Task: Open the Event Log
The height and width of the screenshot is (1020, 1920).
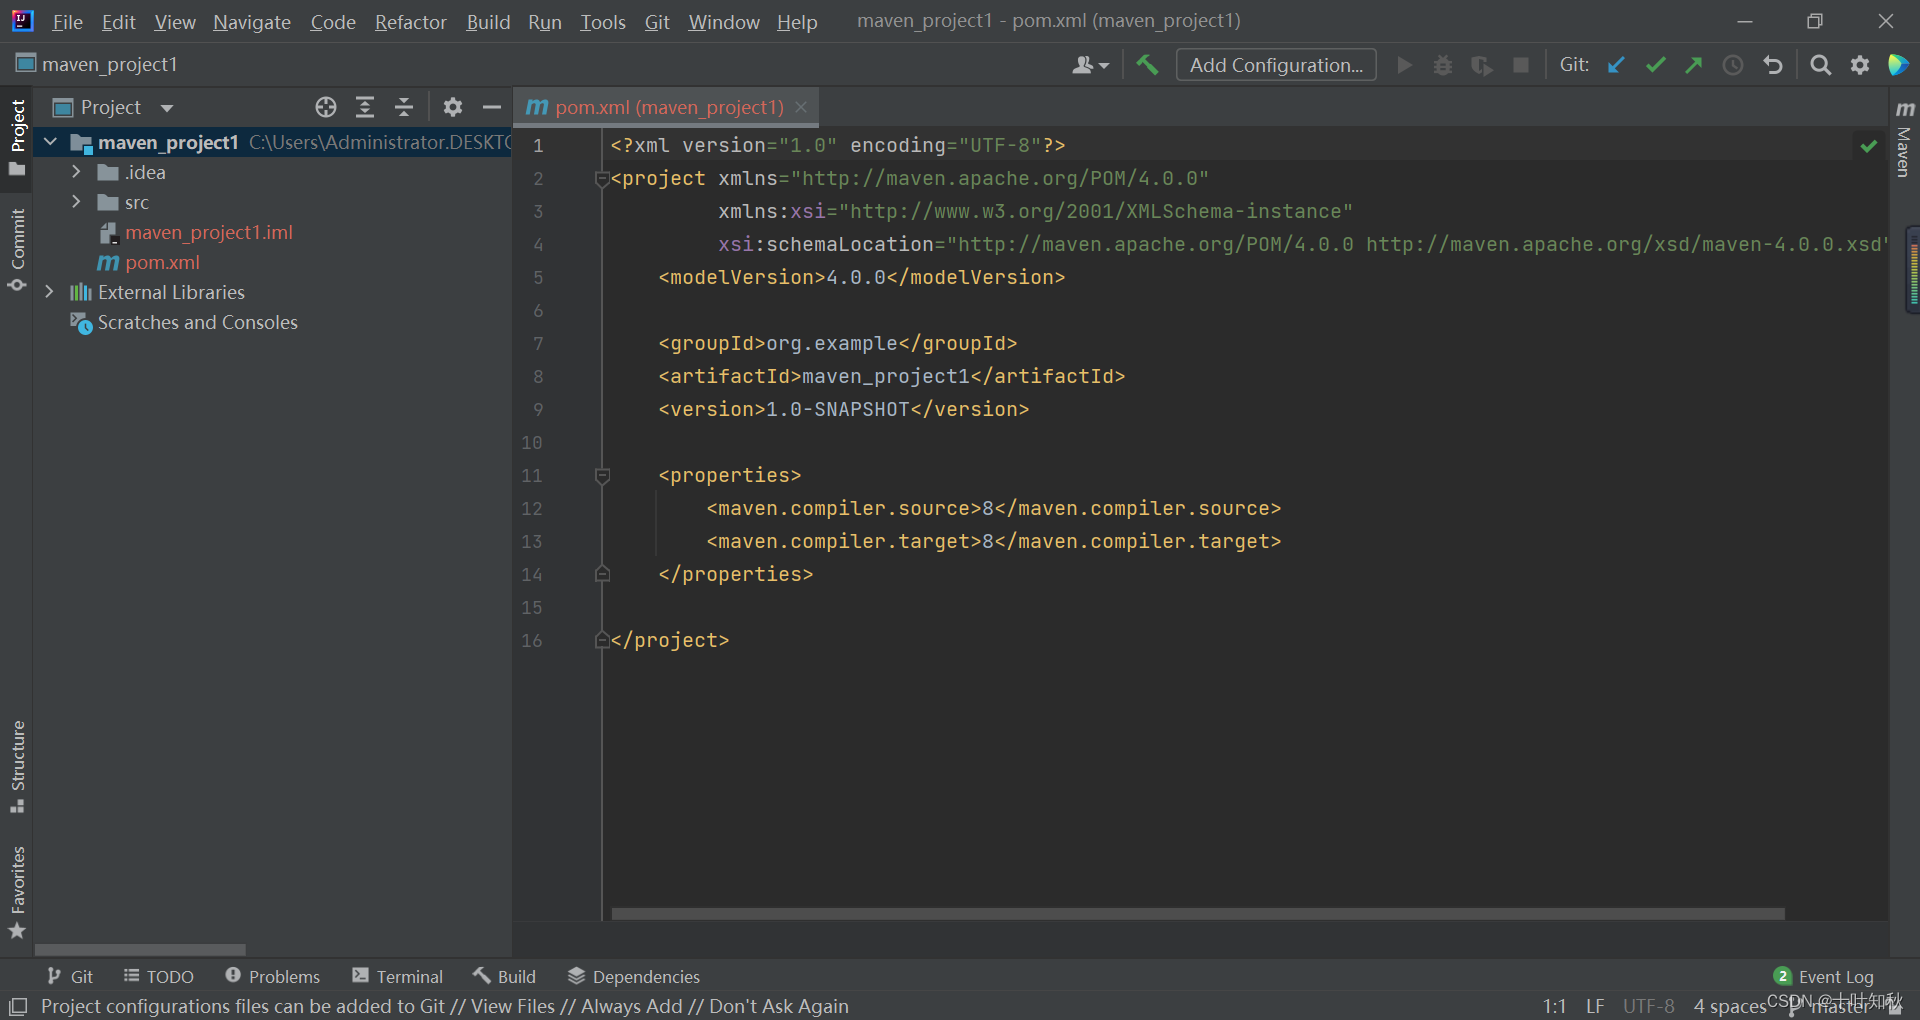Action: click(x=1824, y=976)
